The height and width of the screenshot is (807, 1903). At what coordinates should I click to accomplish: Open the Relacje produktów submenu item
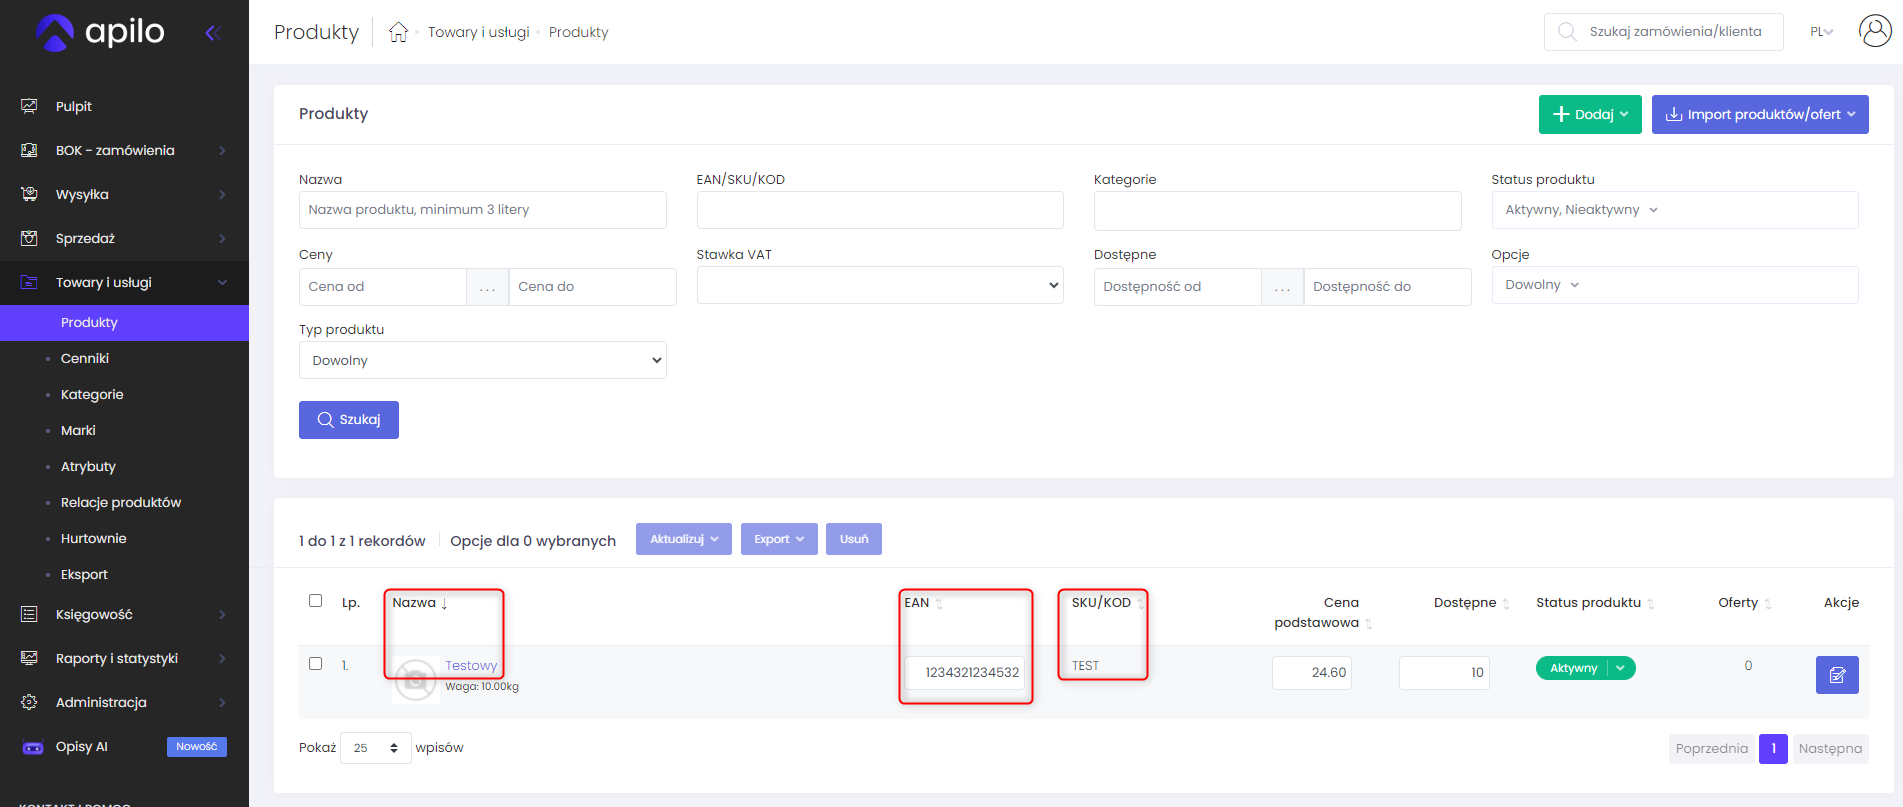tap(121, 502)
